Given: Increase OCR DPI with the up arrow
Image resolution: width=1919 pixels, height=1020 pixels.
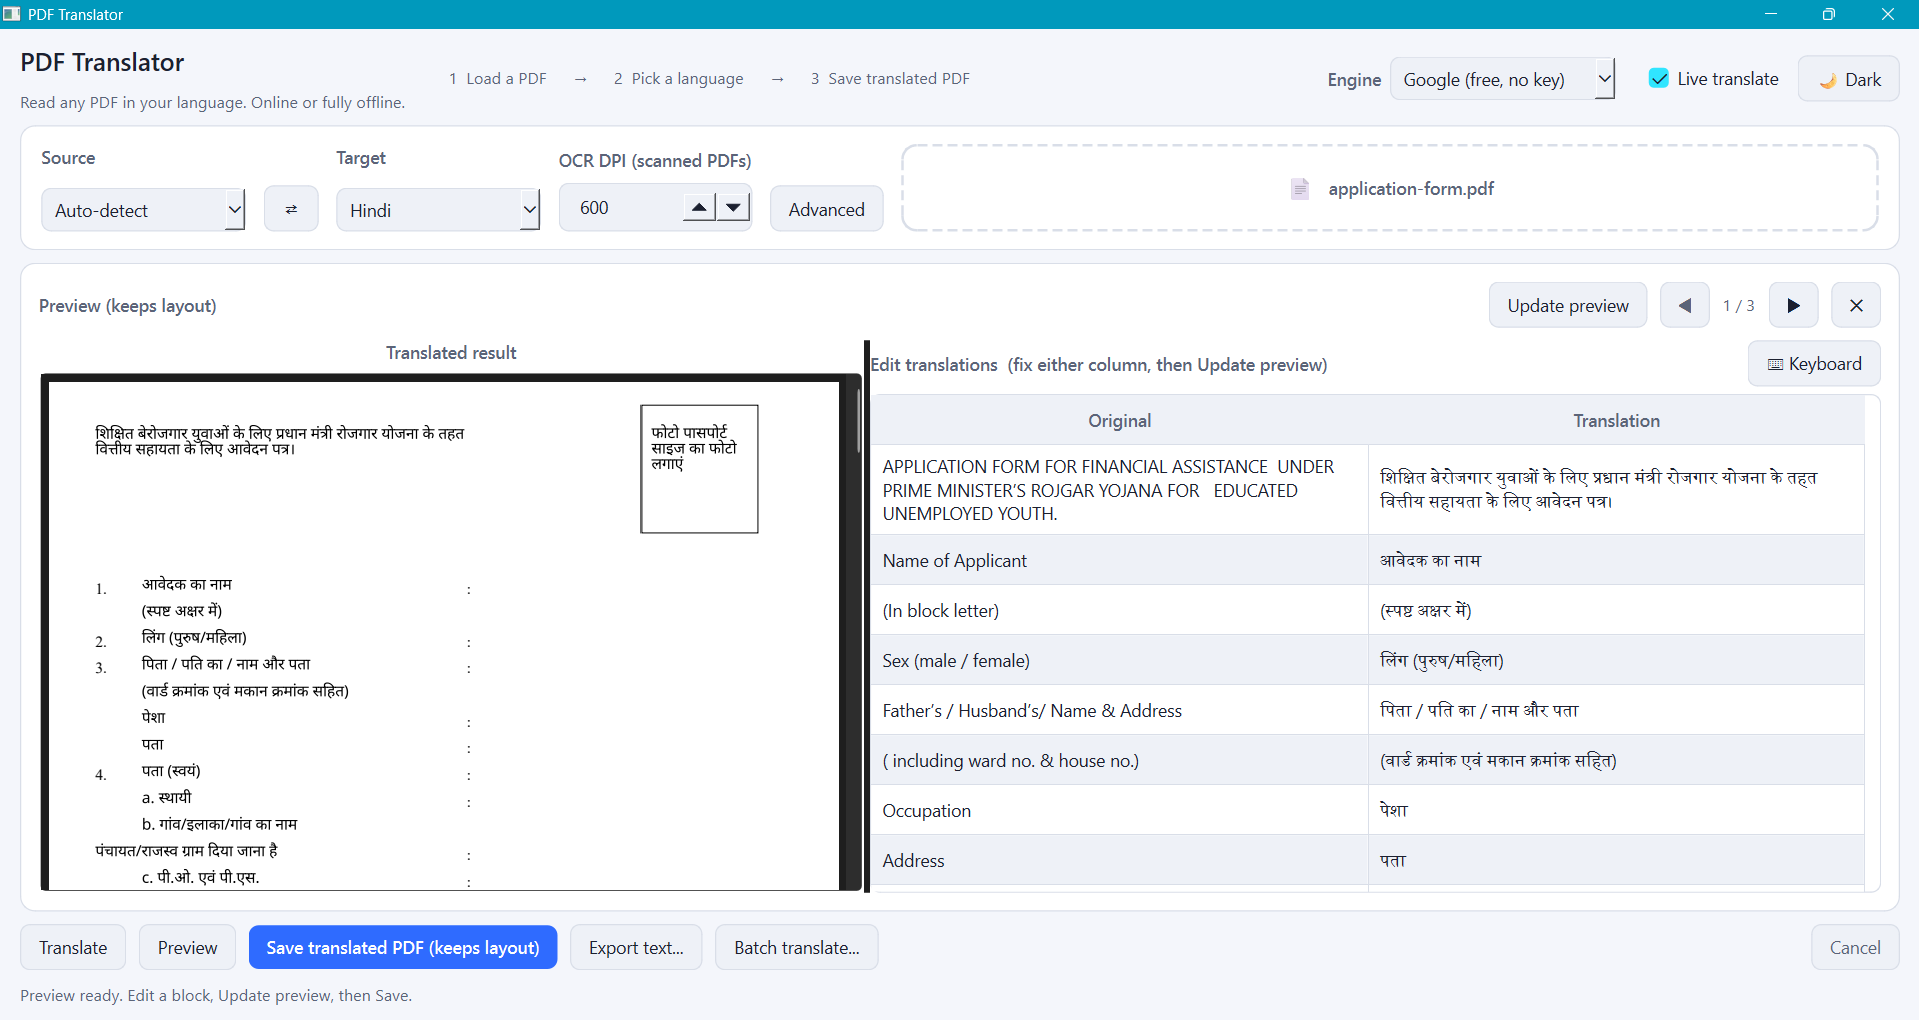Looking at the screenshot, I should (x=699, y=207).
